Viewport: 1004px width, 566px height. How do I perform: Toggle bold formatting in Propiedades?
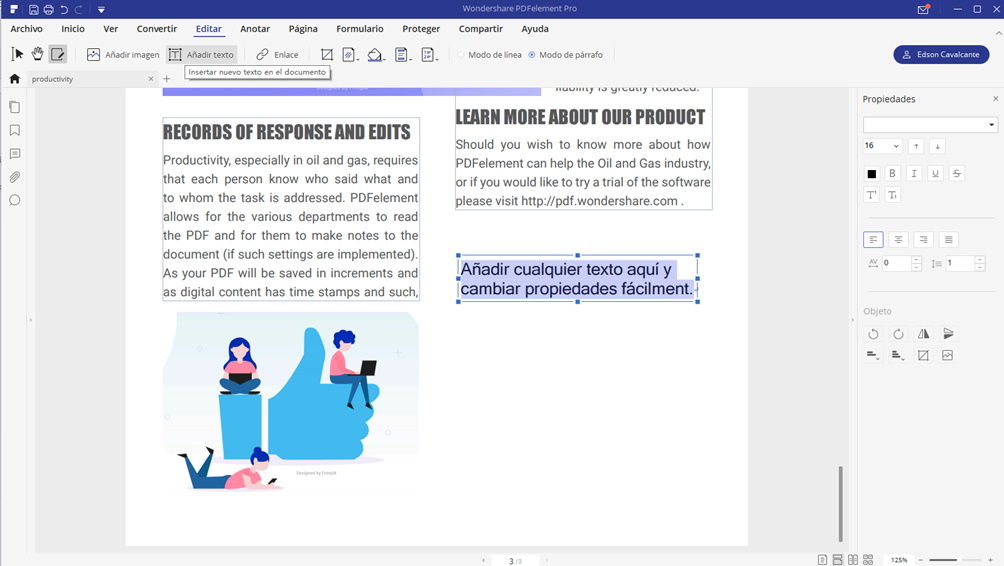[x=893, y=174]
